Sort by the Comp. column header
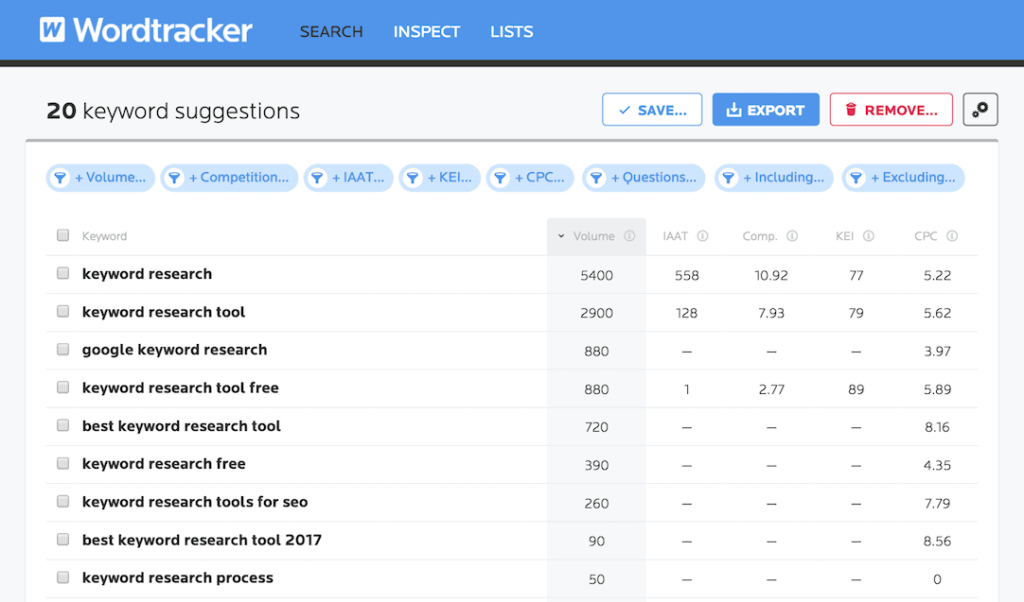The height and width of the screenshot is (602, 1024). (760, 236)
